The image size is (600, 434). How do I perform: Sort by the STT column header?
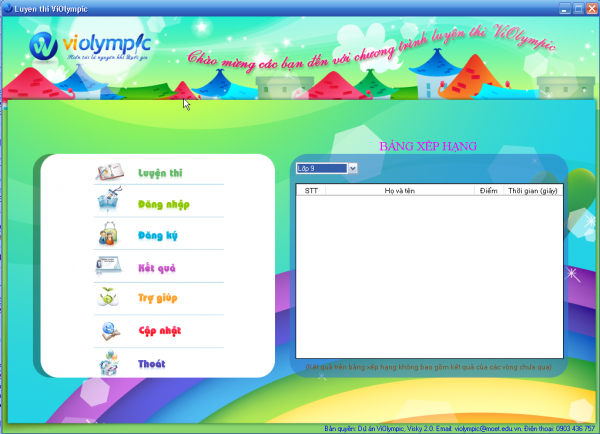[311, 191]
